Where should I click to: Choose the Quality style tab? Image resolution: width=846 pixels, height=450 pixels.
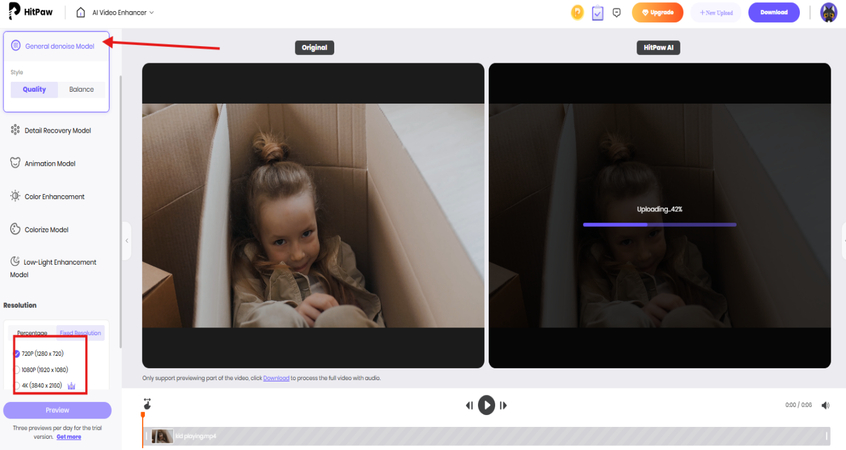click(34, 90)
